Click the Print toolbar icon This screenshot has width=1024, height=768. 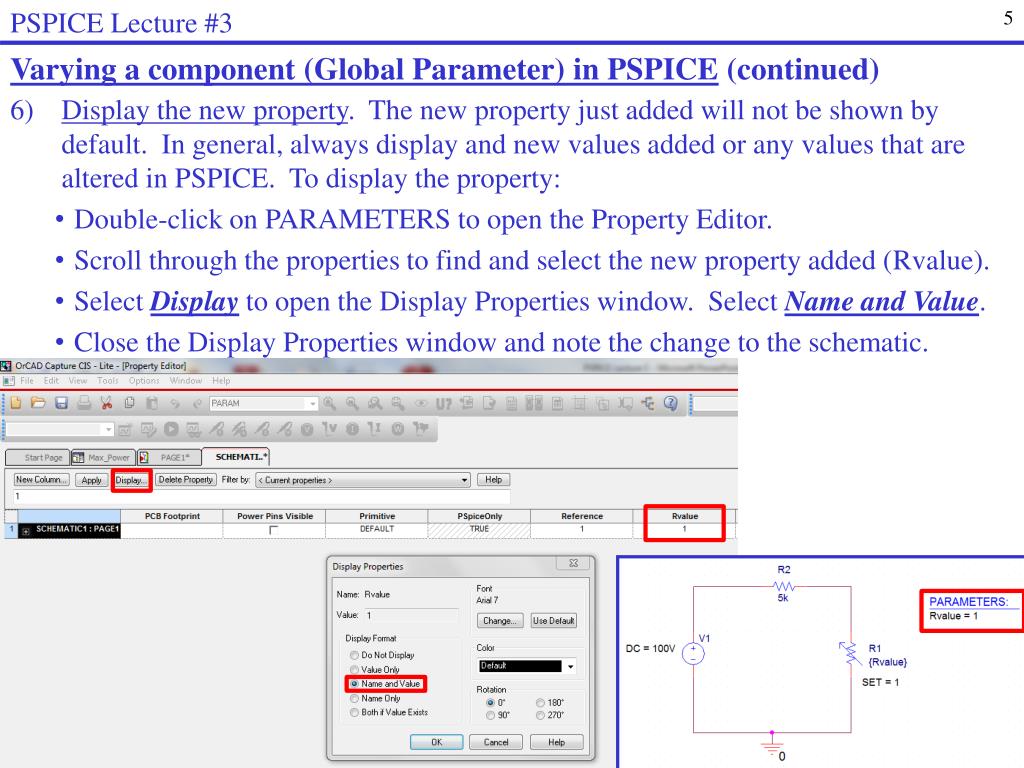tap(84, 404)
